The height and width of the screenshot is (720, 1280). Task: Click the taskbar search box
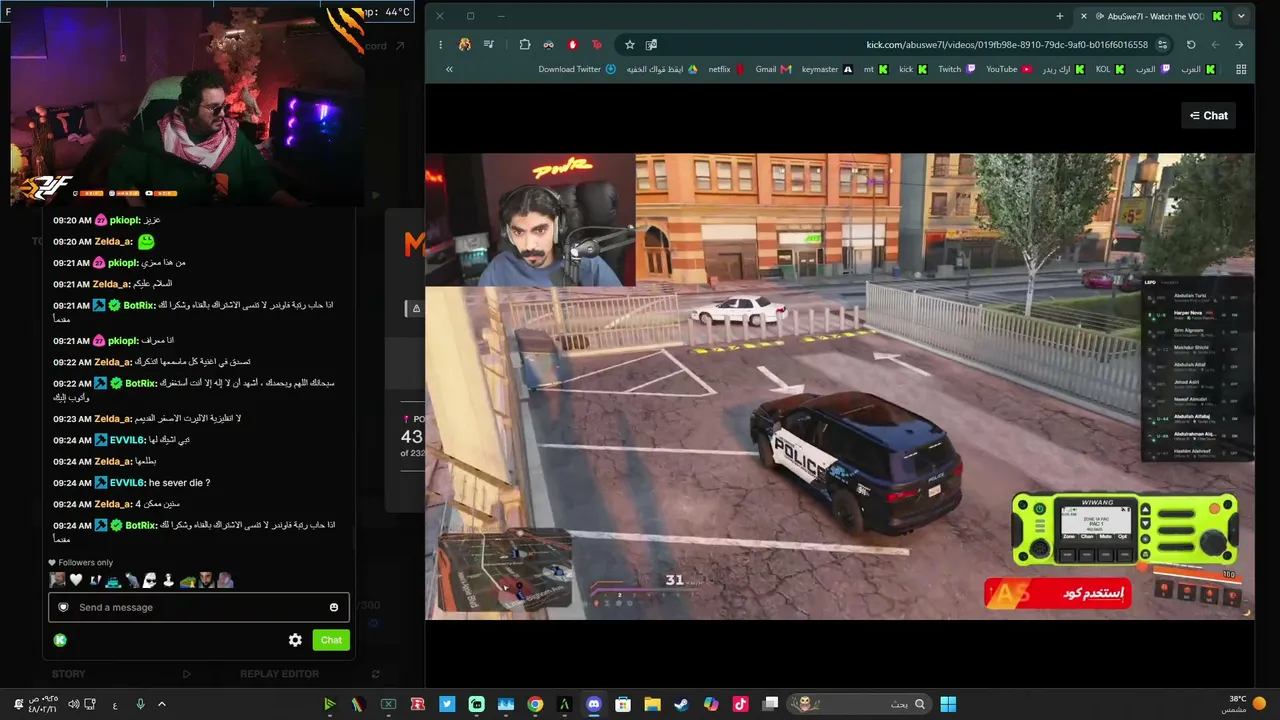[859, 704]
